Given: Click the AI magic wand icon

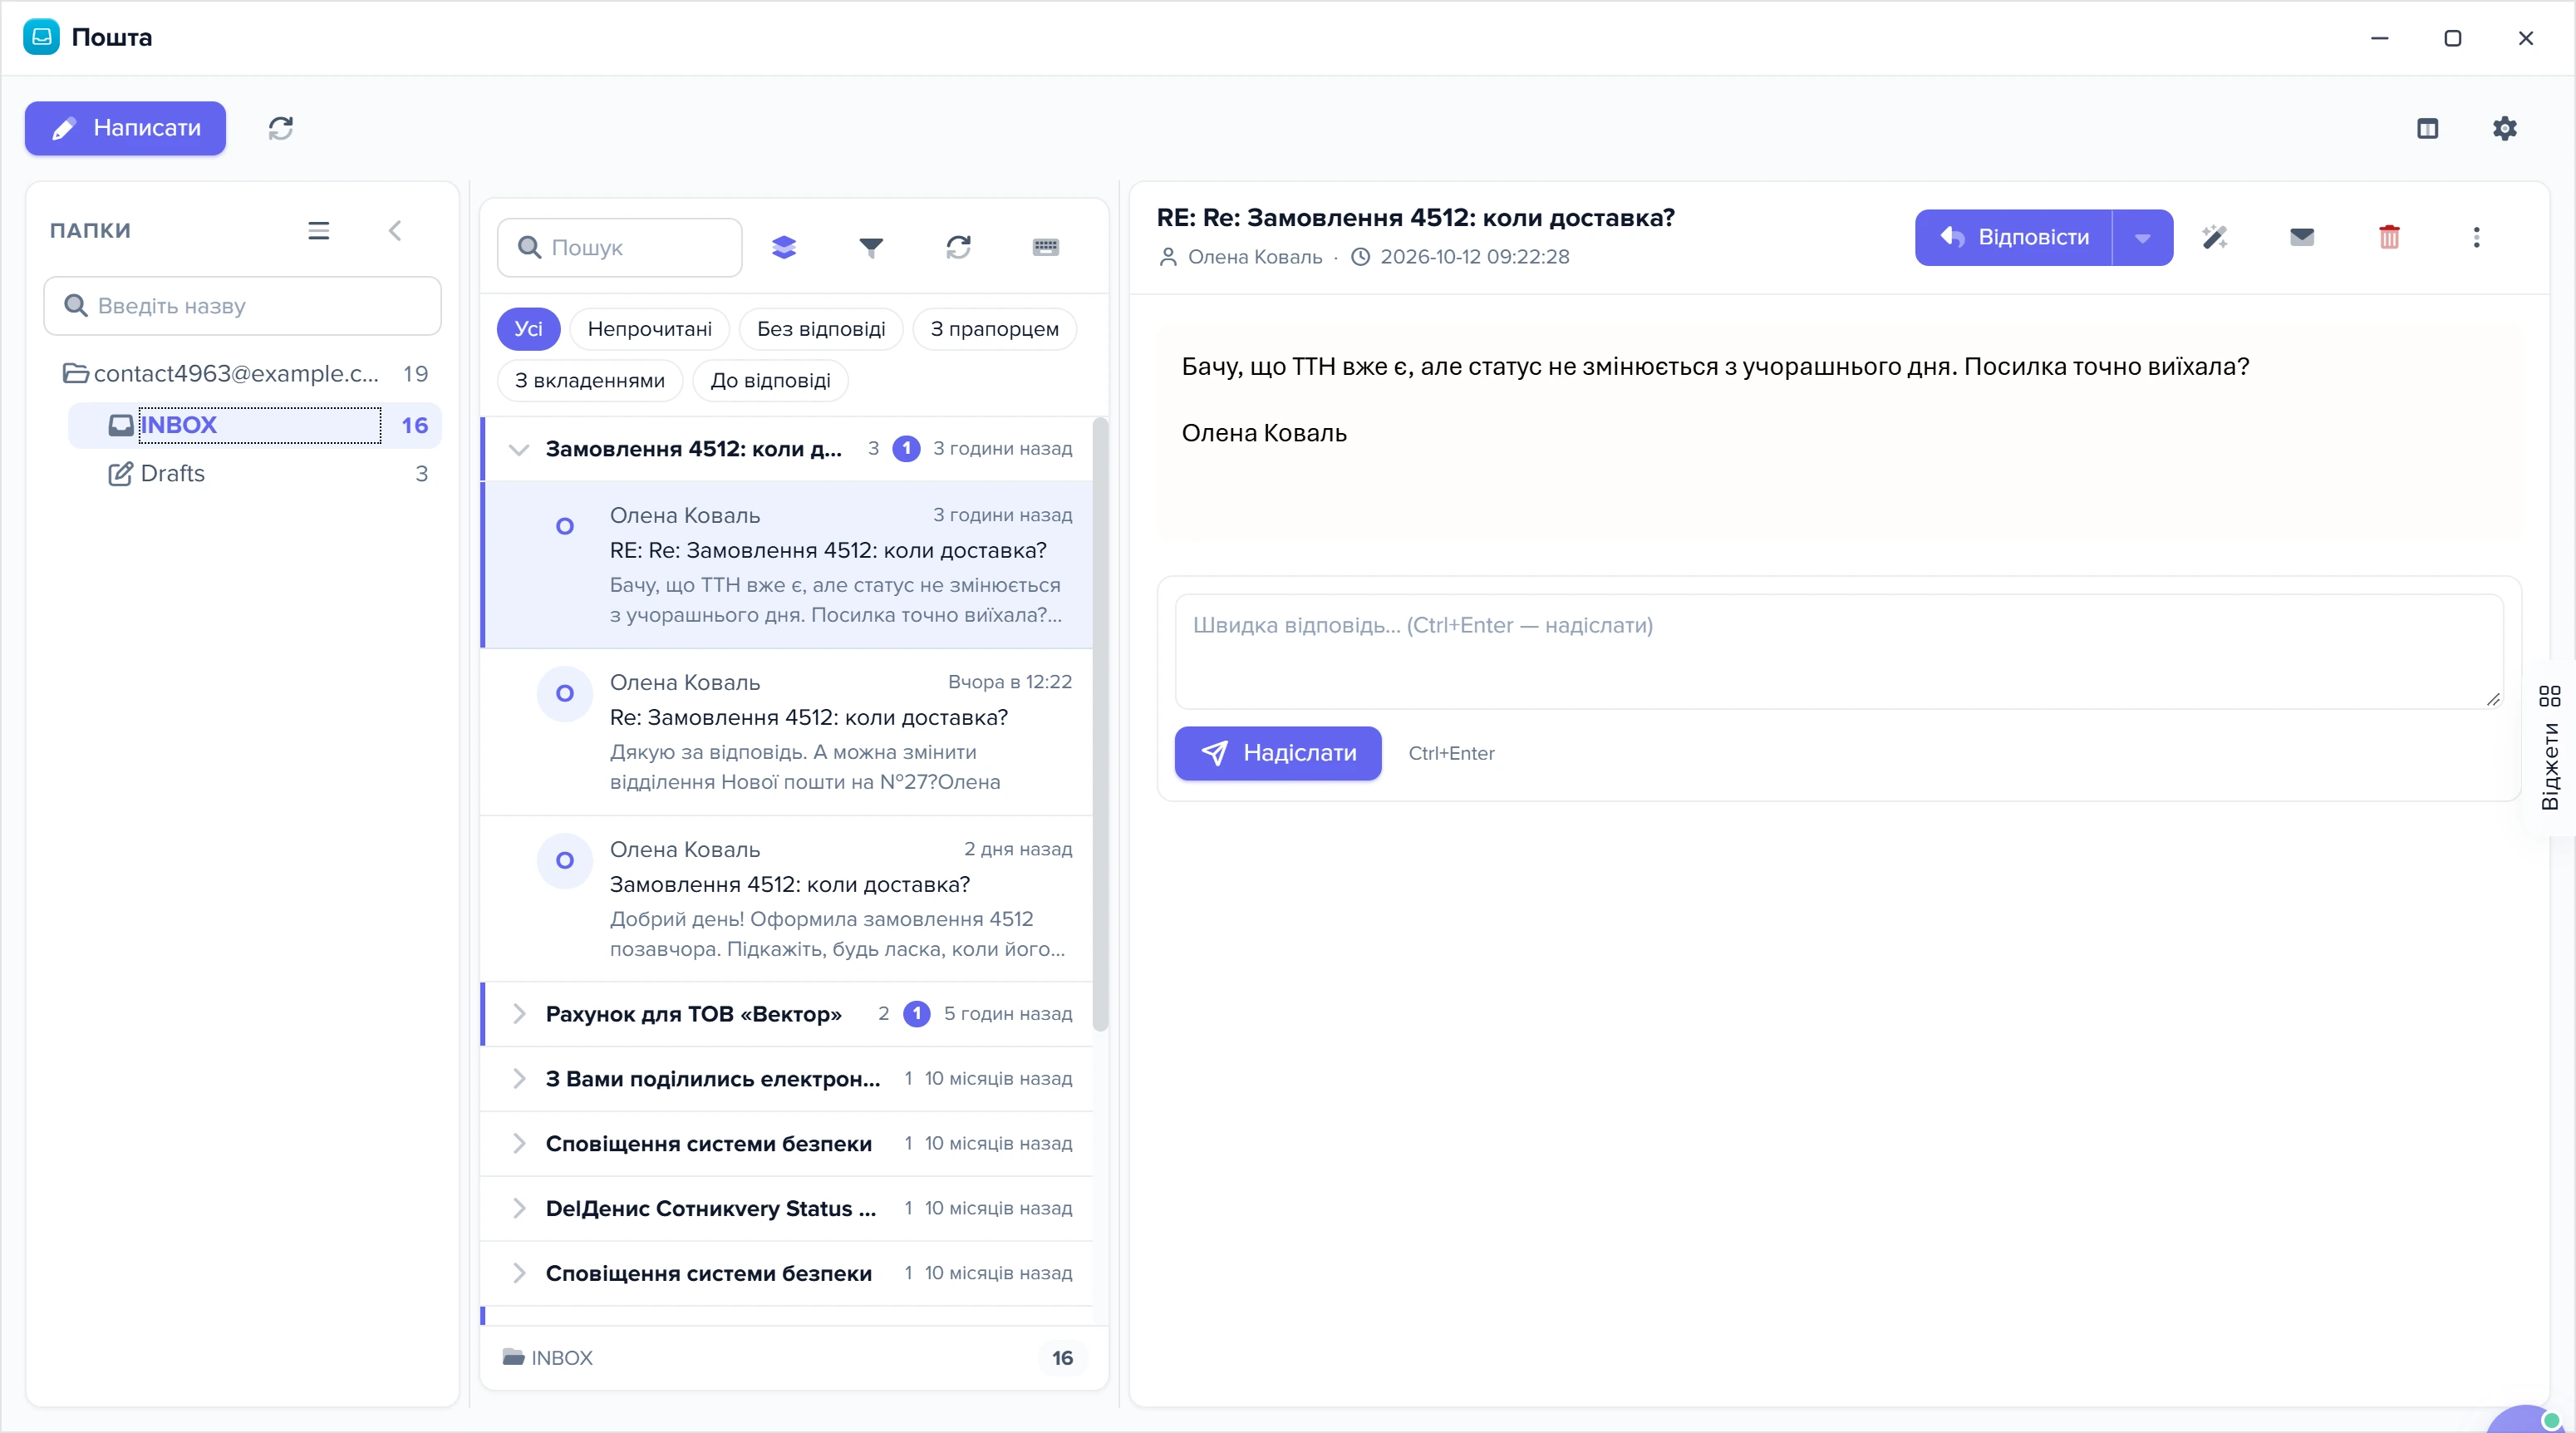Looking at the screenshot, I should pos(2215,237).
